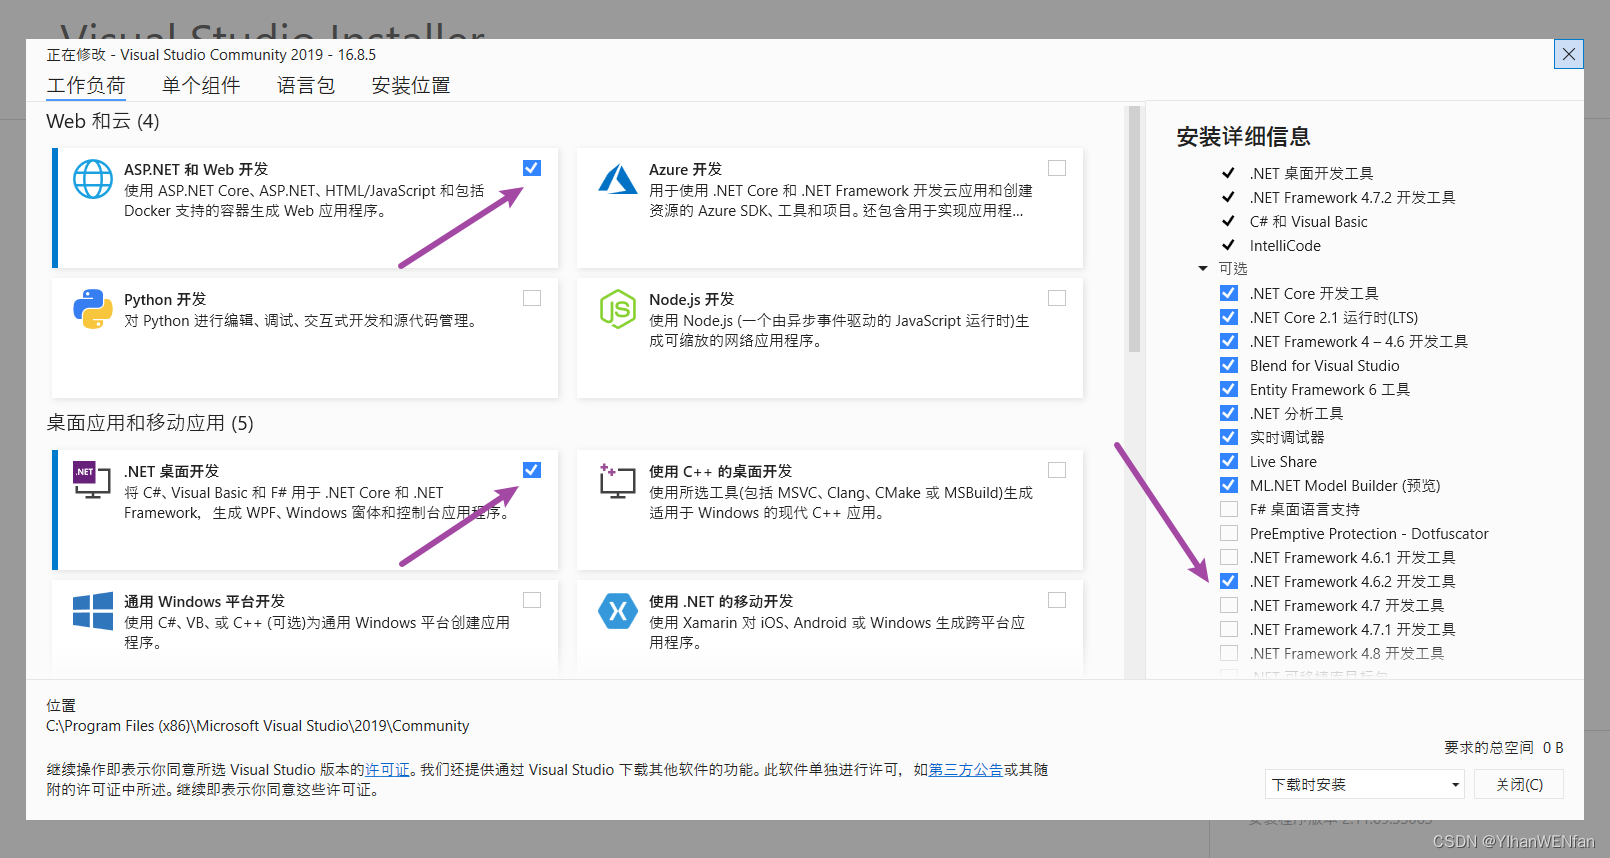Uncheck .NET Framework 4.6.2 开发工具 option
The image size is (1610, 858).
1229,581
